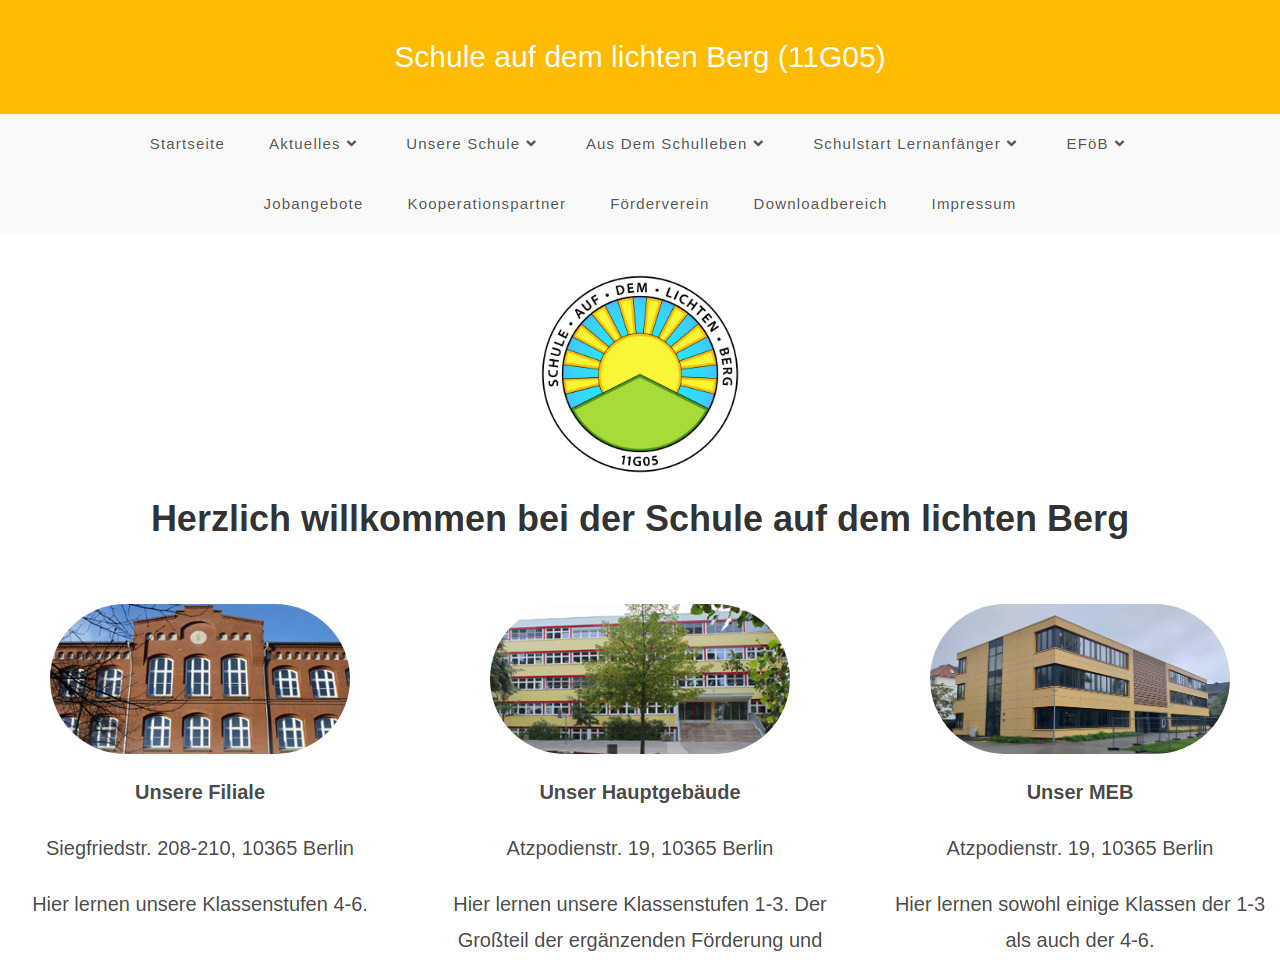Open Aus Dem Schulleben dropdown menu
Screen dimensions: 1280x960
[x=674, y=144]
